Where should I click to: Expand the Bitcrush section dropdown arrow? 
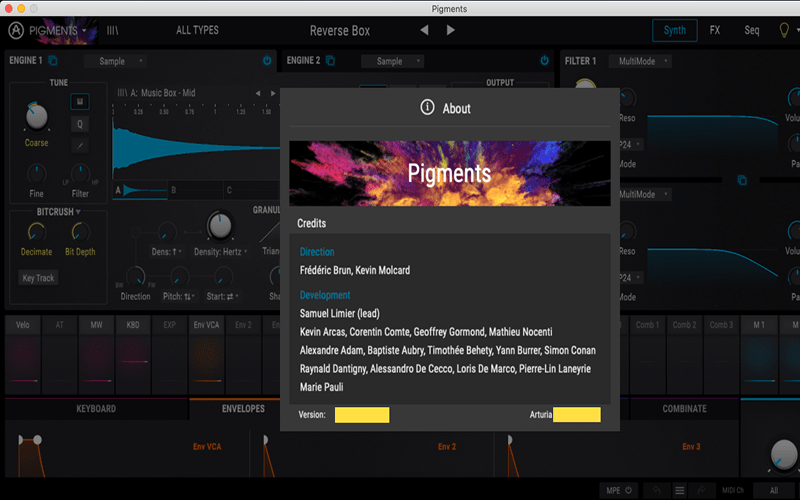tap(77, 212)
